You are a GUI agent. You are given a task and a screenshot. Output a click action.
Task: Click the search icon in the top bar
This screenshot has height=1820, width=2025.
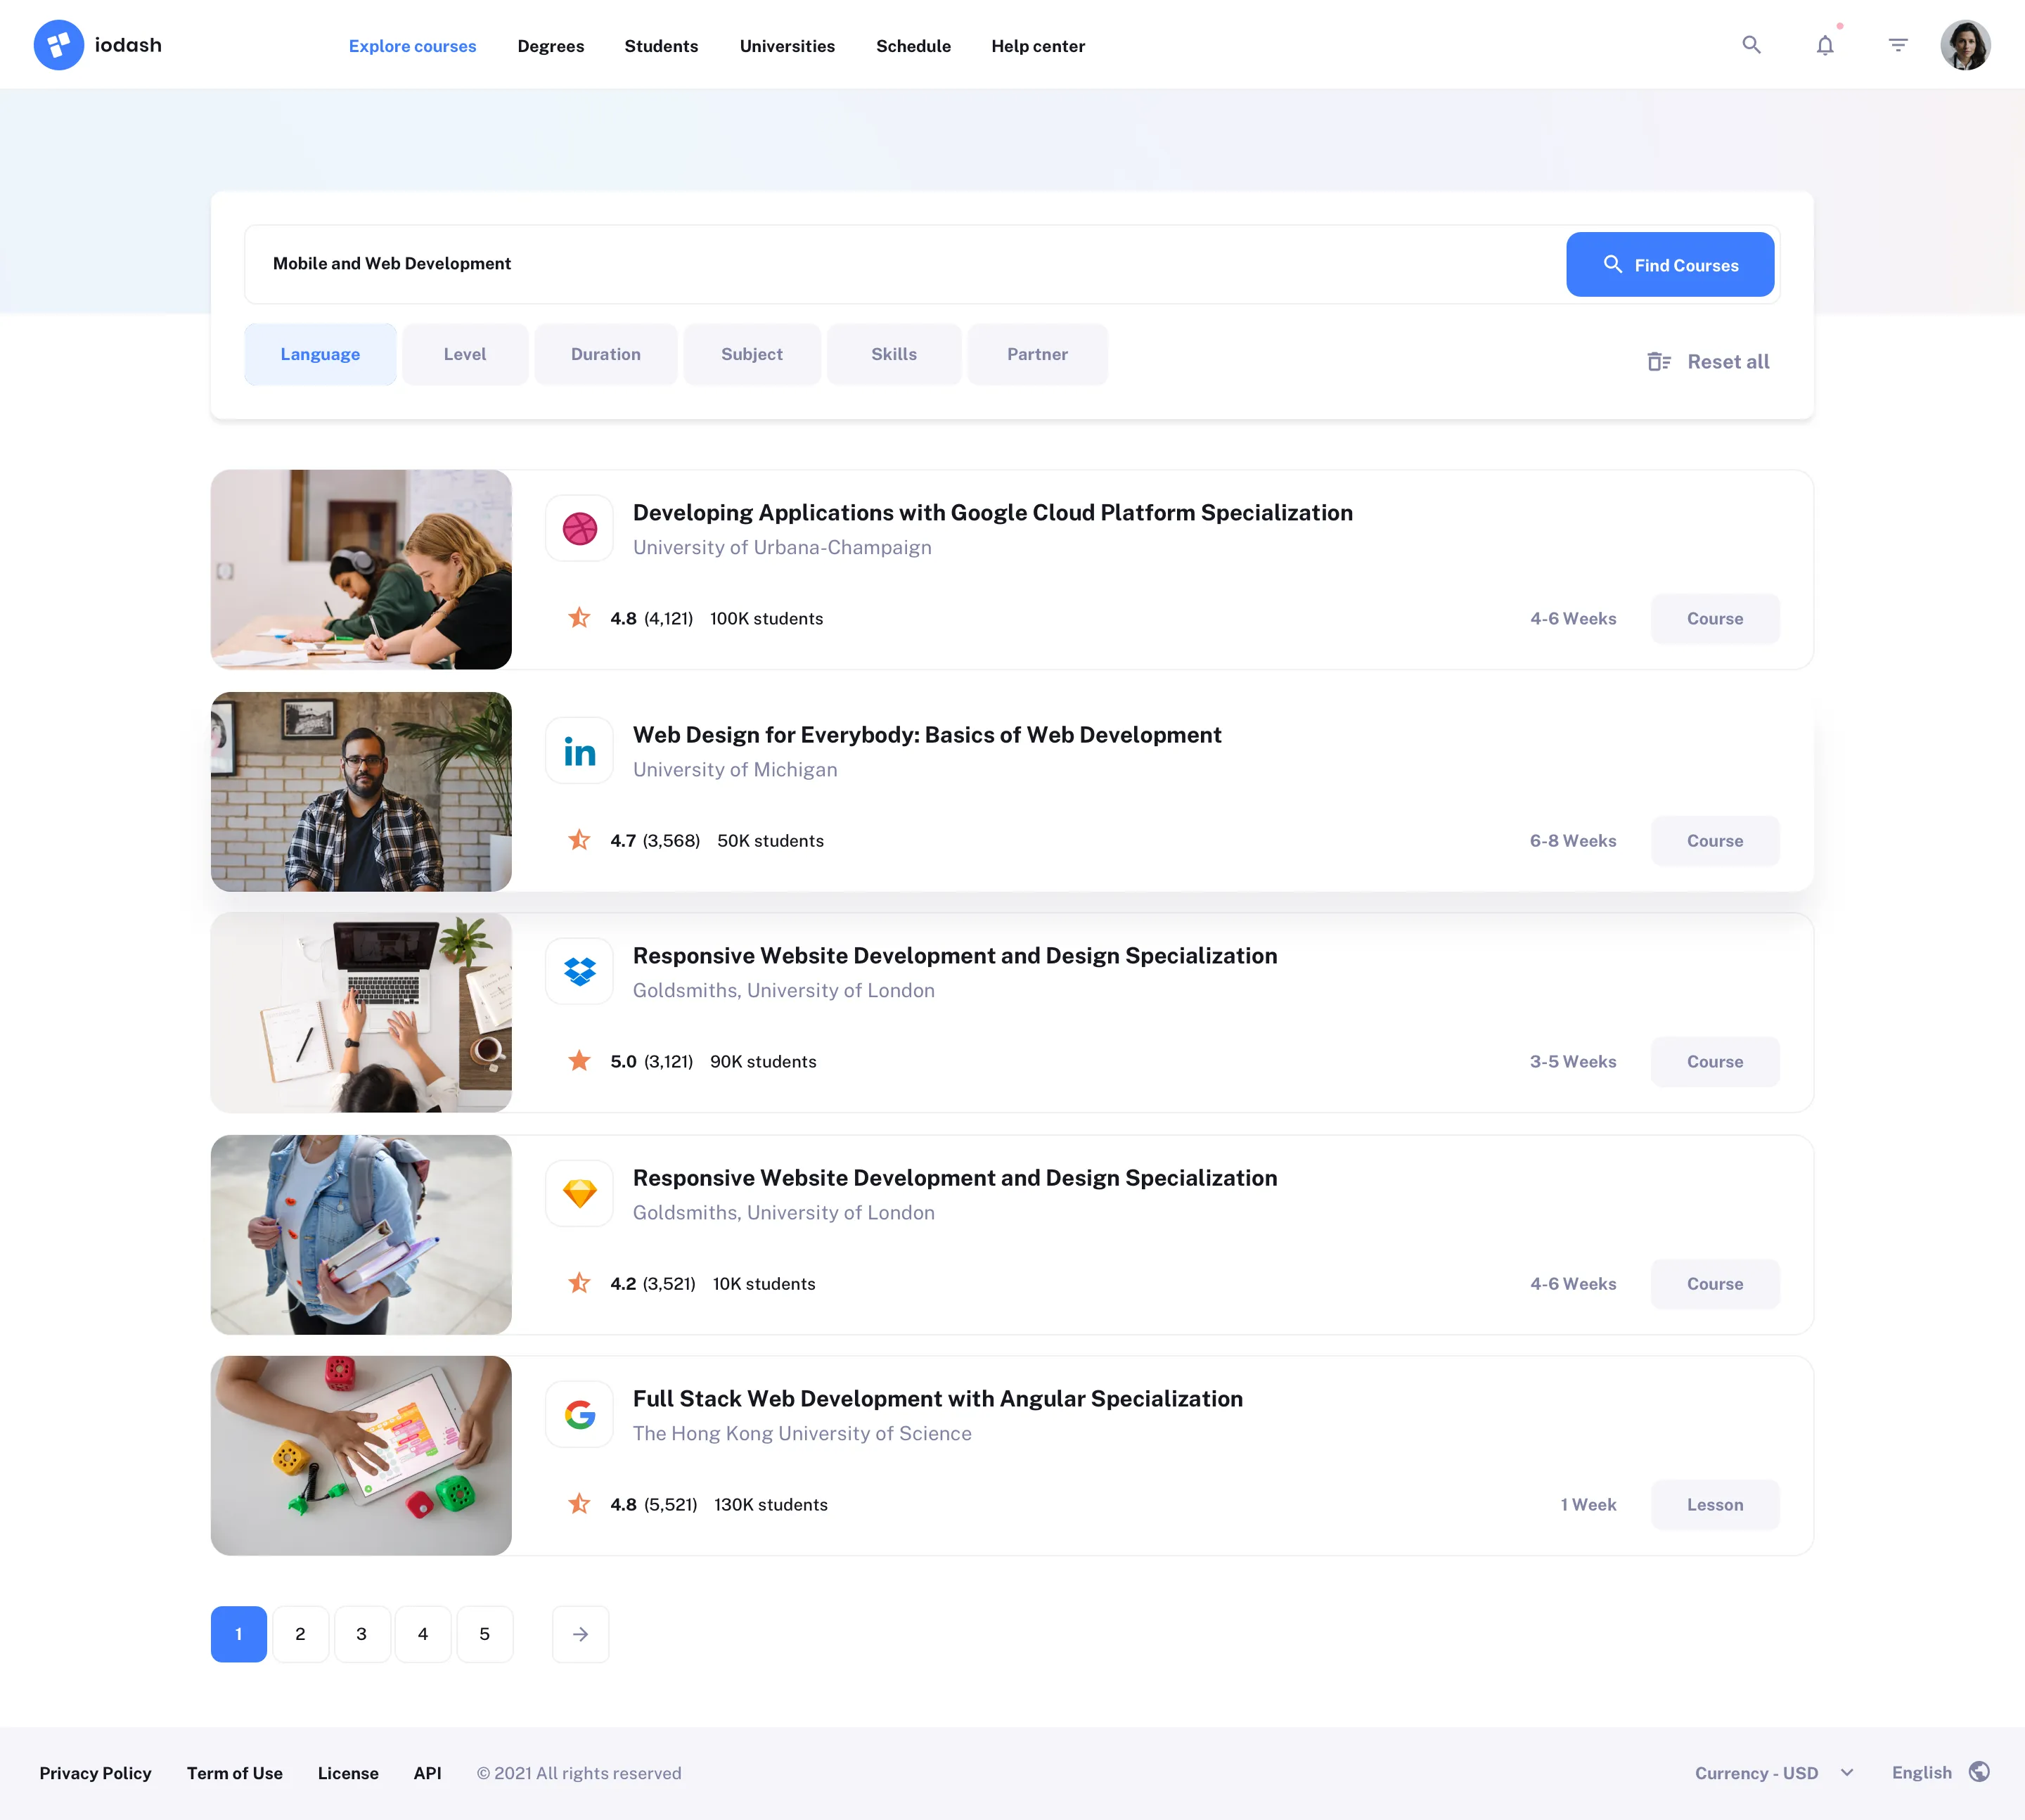tap(1752, 45)
